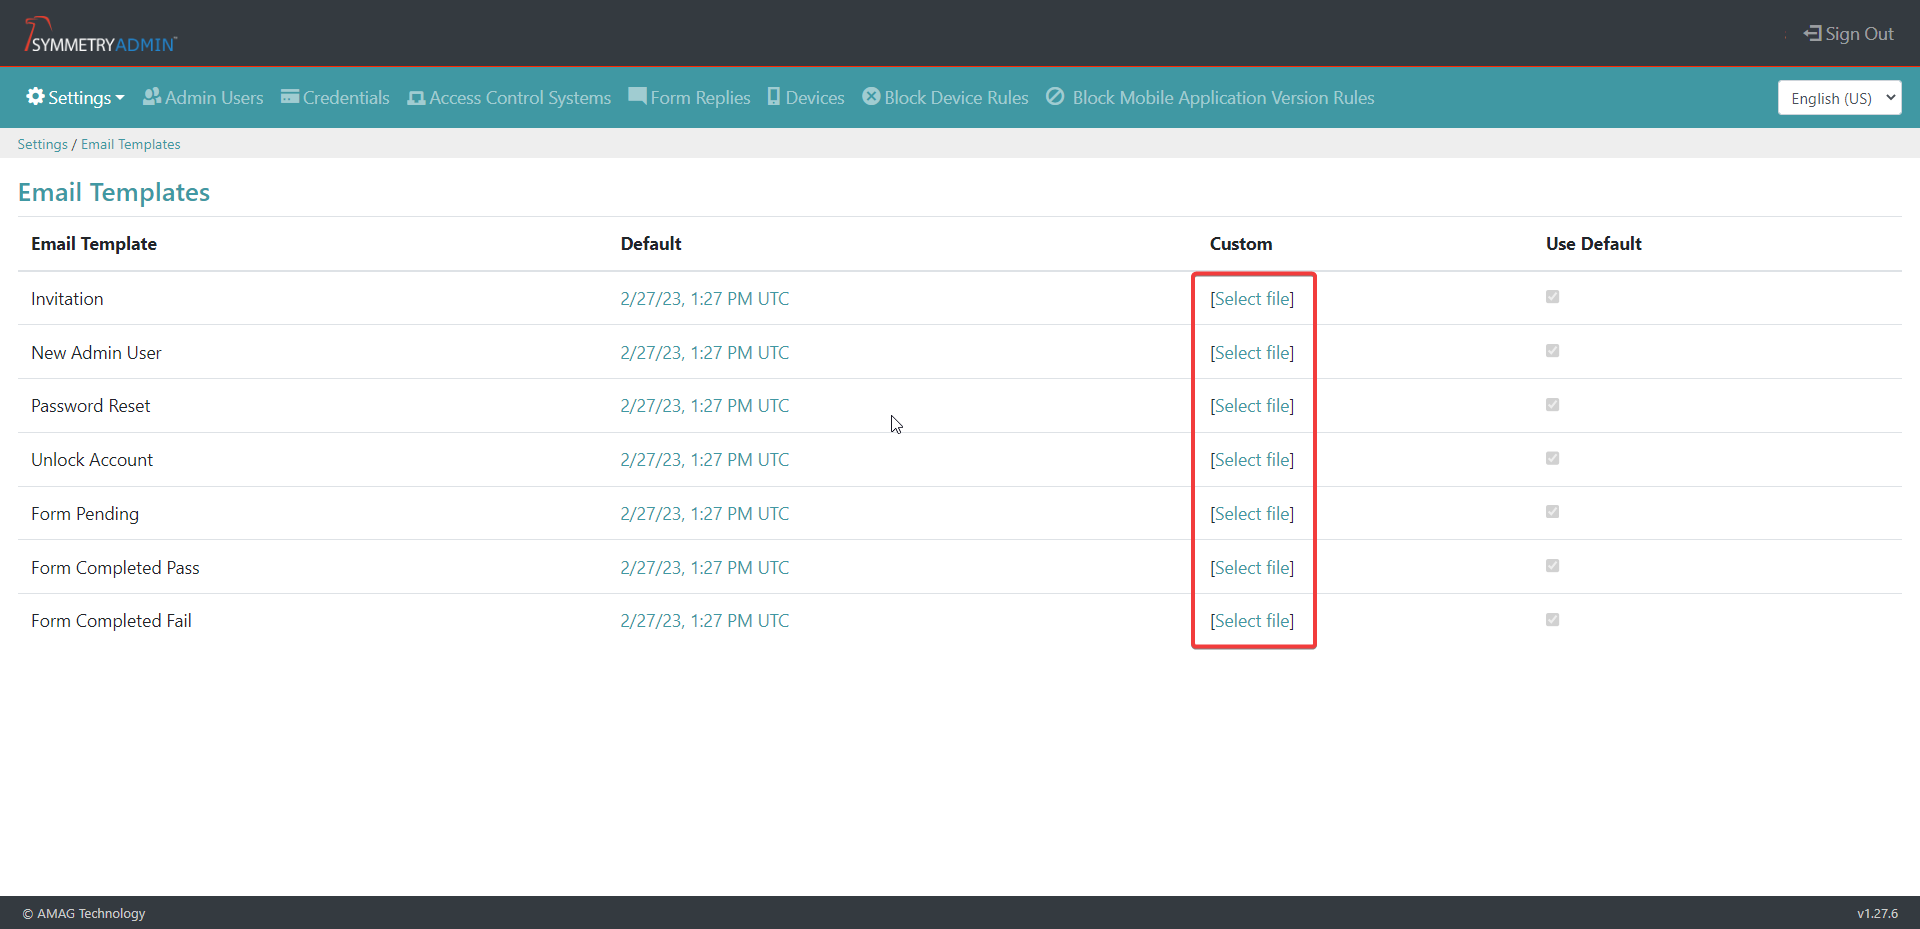The height and width of the screenshot is (929, 1920).
Task: Select custom file for Invitation template
Action: [x=1252, y=299]
